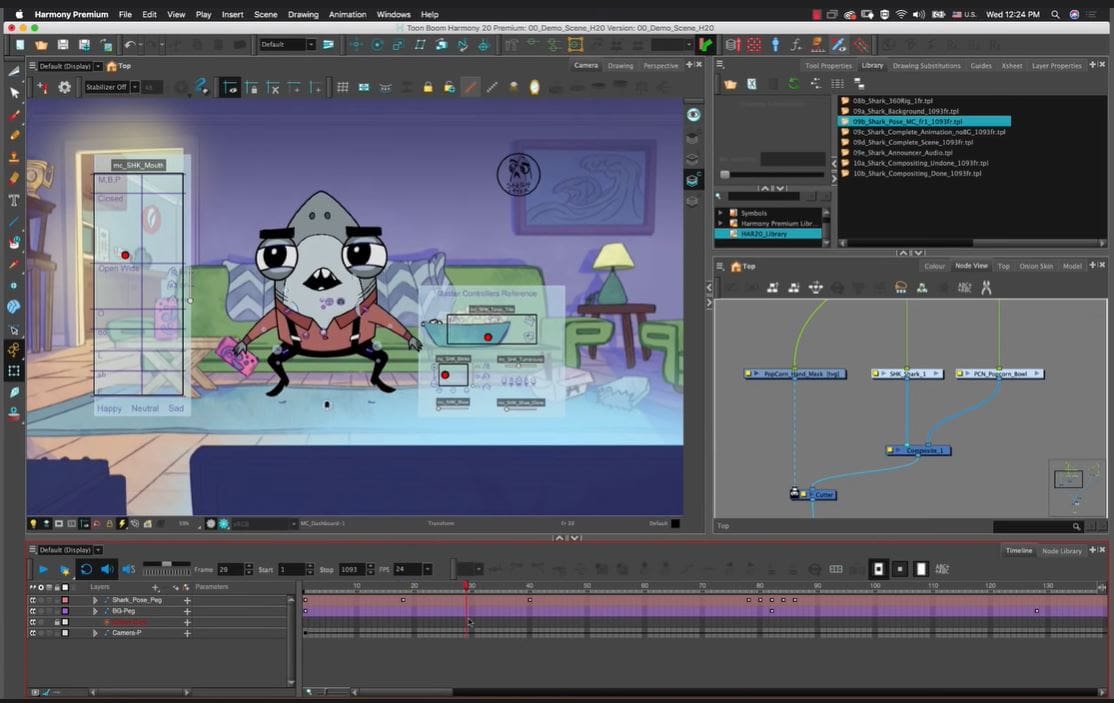Click the ABC rename icon in Node View toolbar

click(x=964, y=288)
